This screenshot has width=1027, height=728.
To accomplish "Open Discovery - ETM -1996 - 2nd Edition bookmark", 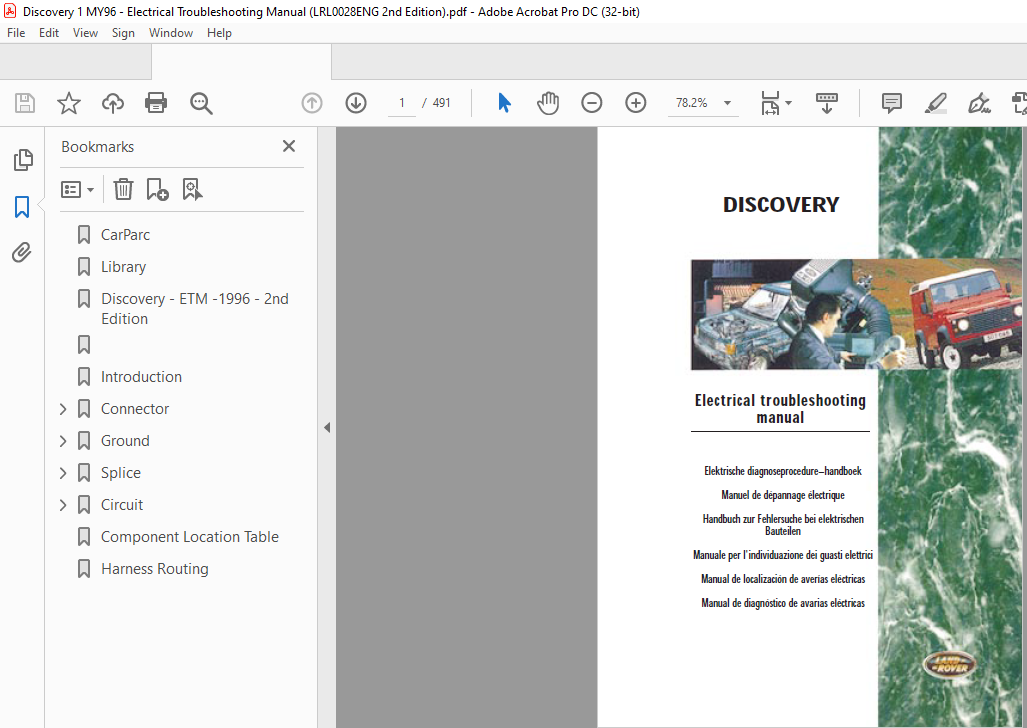I will 195,309.
